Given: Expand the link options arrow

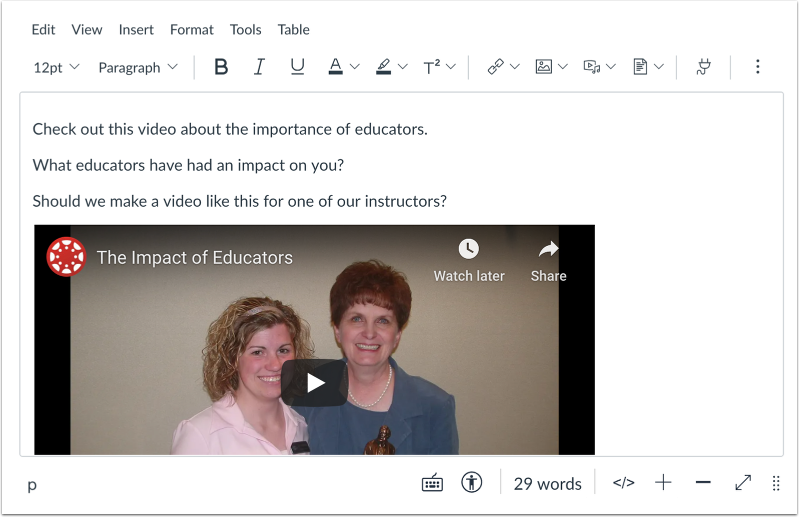Looking at the screenshot, I should point(515,67).
